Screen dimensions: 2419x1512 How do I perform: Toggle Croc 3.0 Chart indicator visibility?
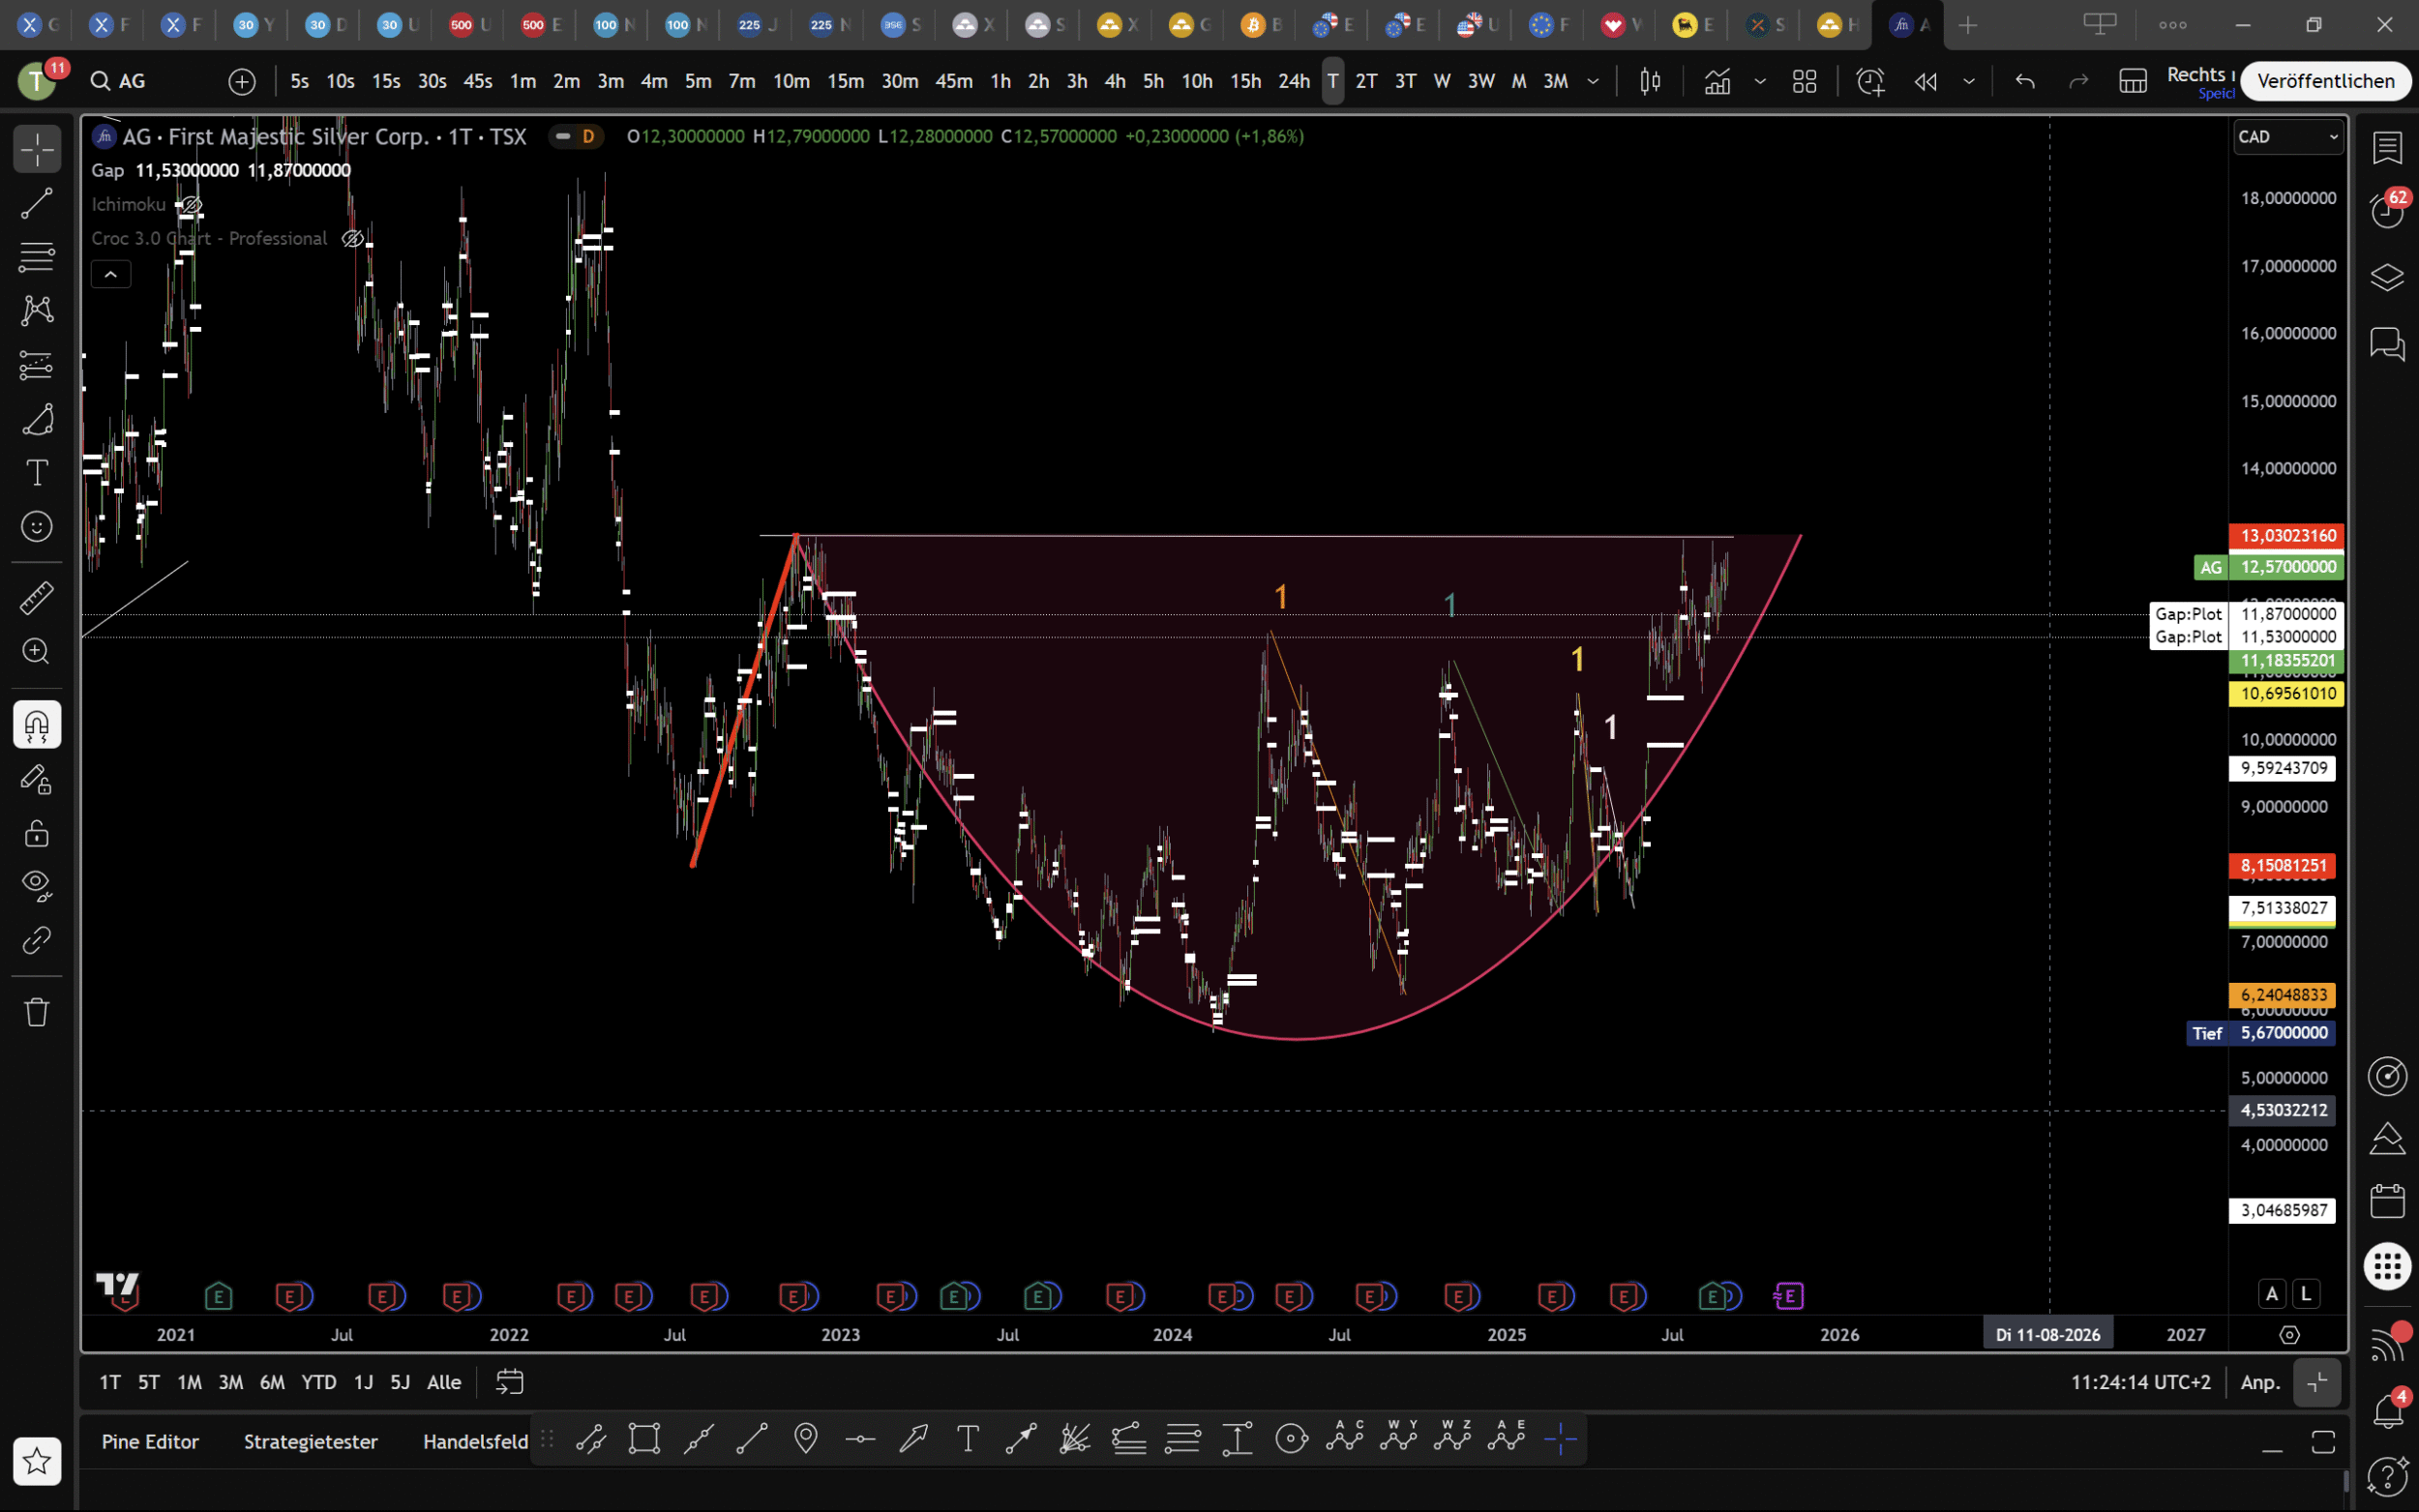pos(352,239)
